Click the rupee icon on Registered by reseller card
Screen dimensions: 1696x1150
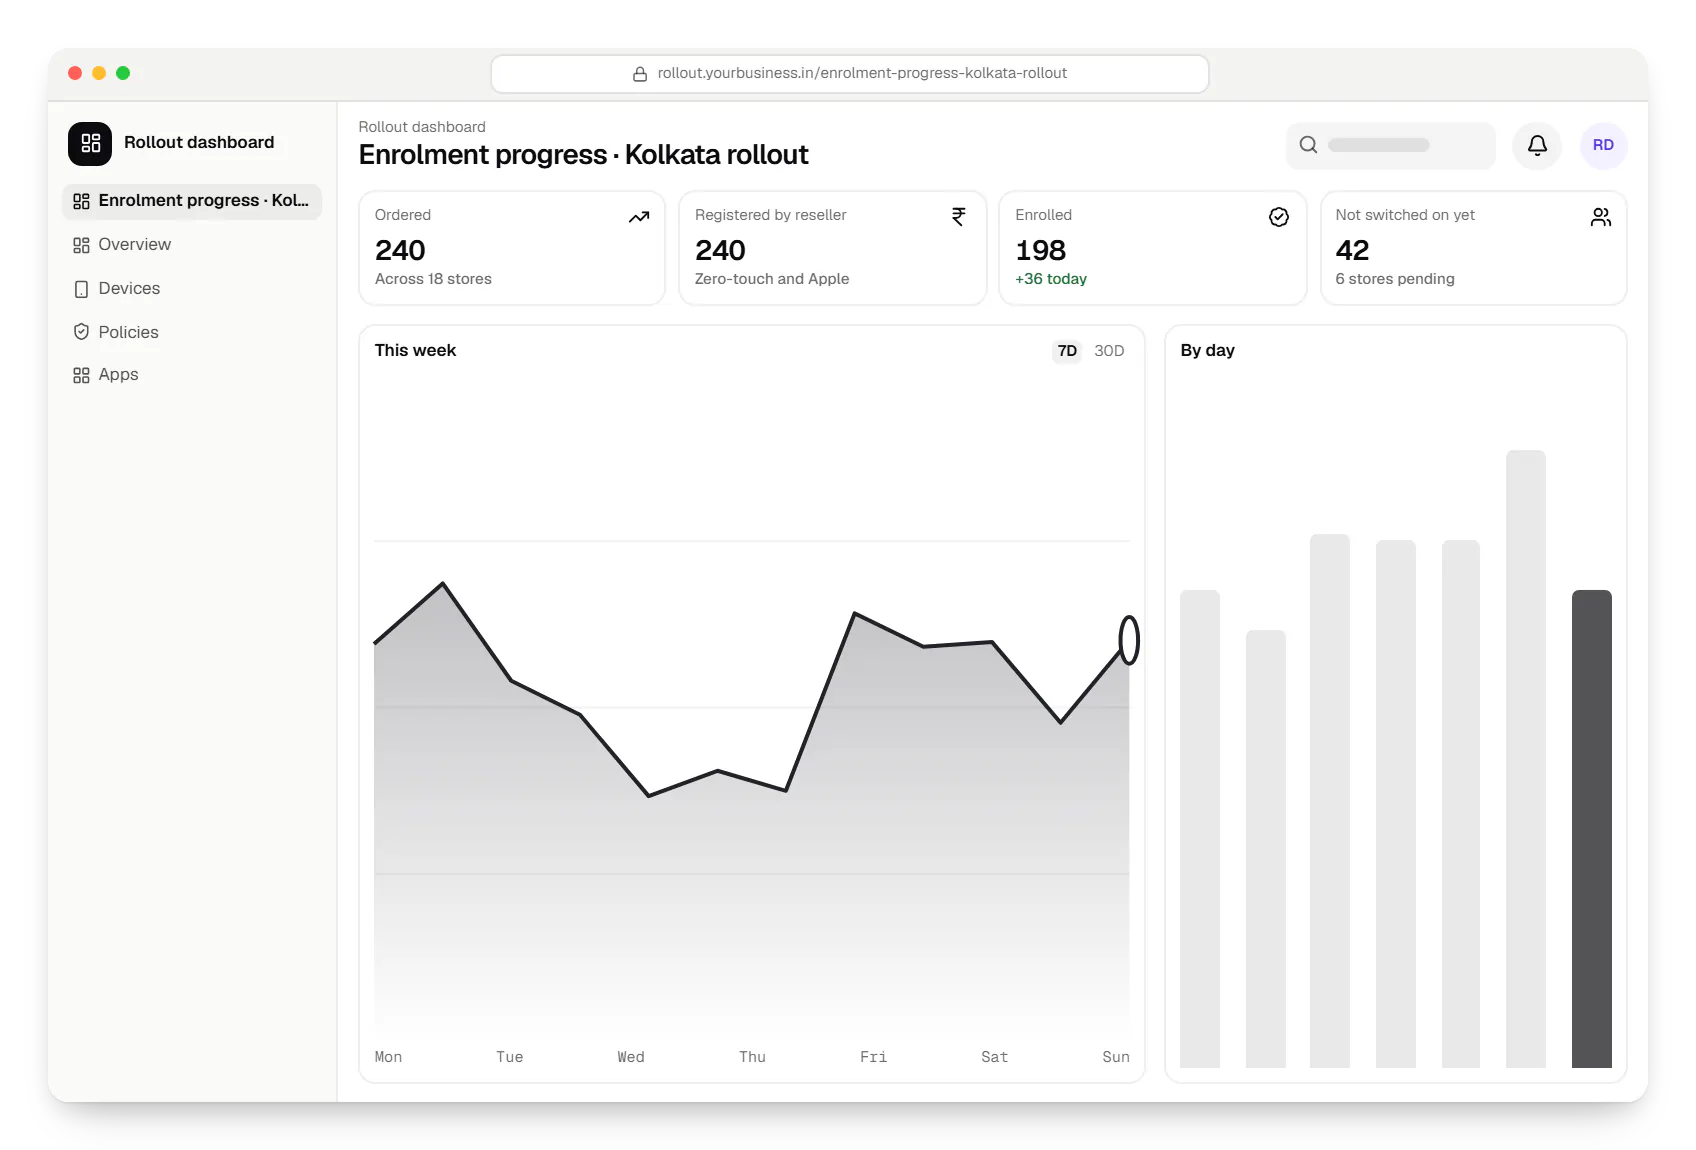[x=959, y=217]
